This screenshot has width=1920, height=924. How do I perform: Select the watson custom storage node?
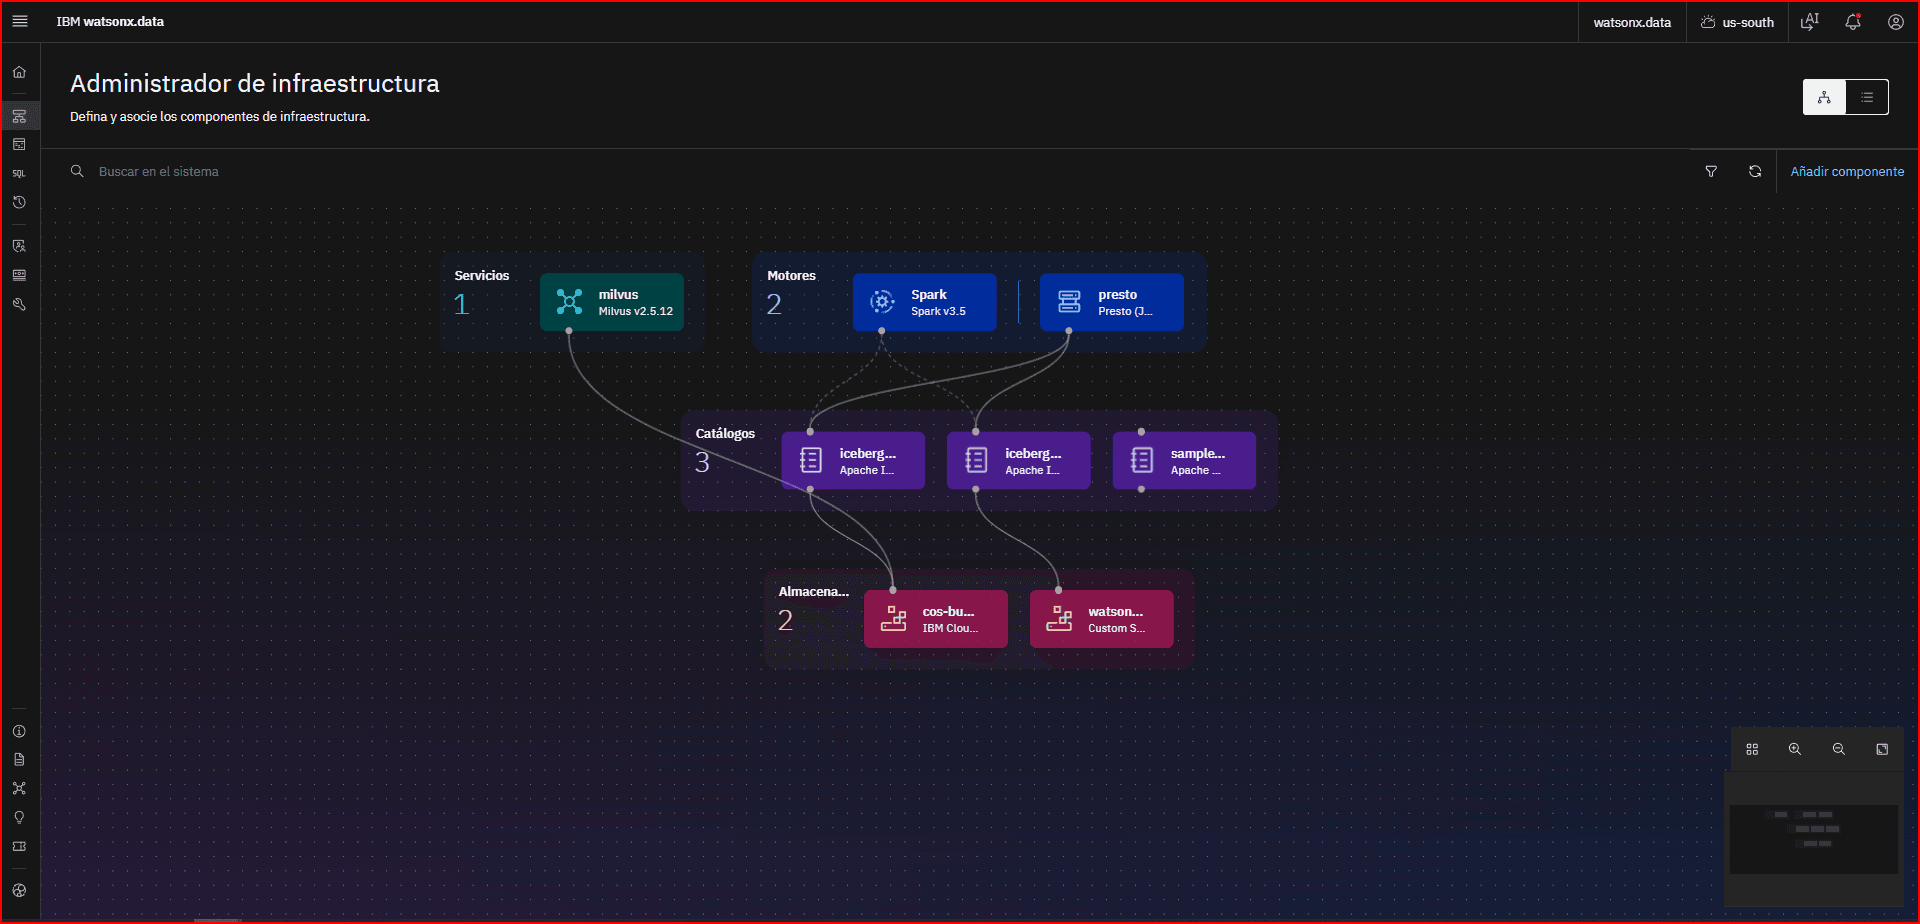point(1102,619)
